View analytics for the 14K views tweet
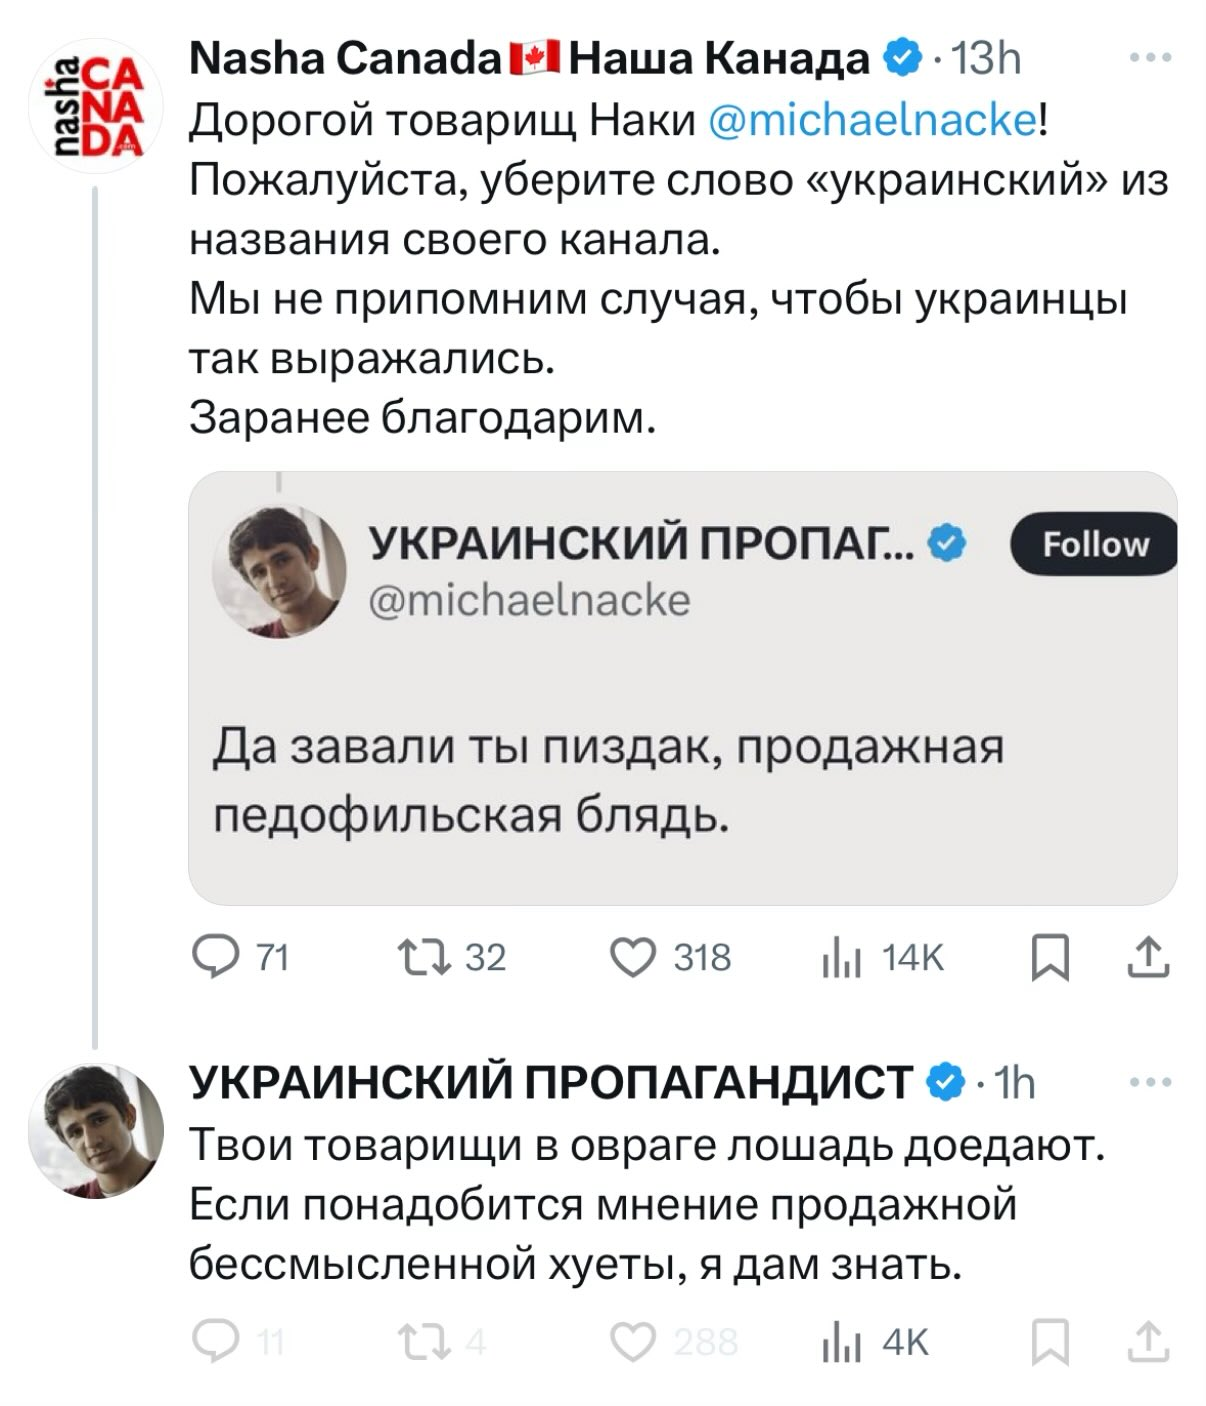This screenshot has width=1206, height=1406. pyautogui.click(x=841, y=960)
